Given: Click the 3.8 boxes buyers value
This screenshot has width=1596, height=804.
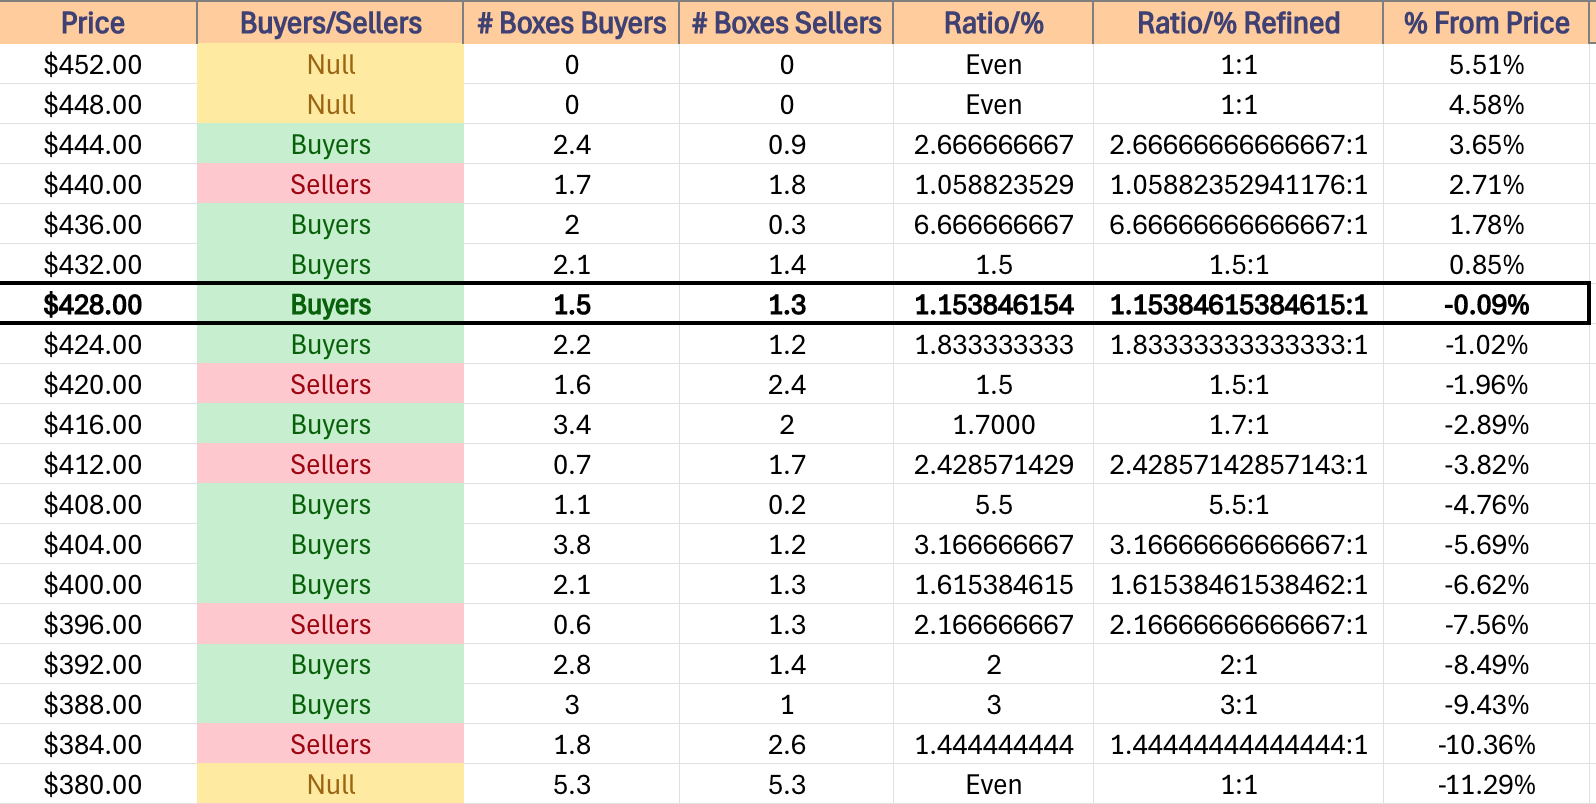Looking at the screenshot, I should pyautogui.click(x=572, y=545).
